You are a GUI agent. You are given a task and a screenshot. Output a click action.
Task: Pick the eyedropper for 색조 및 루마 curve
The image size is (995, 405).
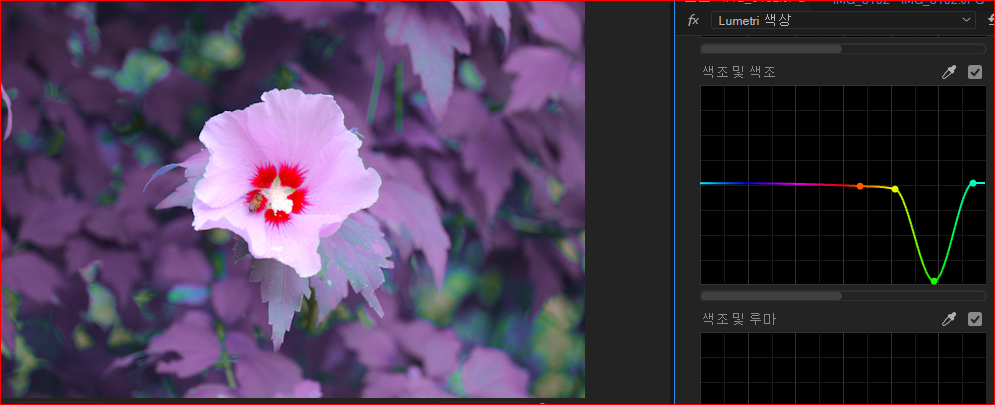click(x=949, y=319)
